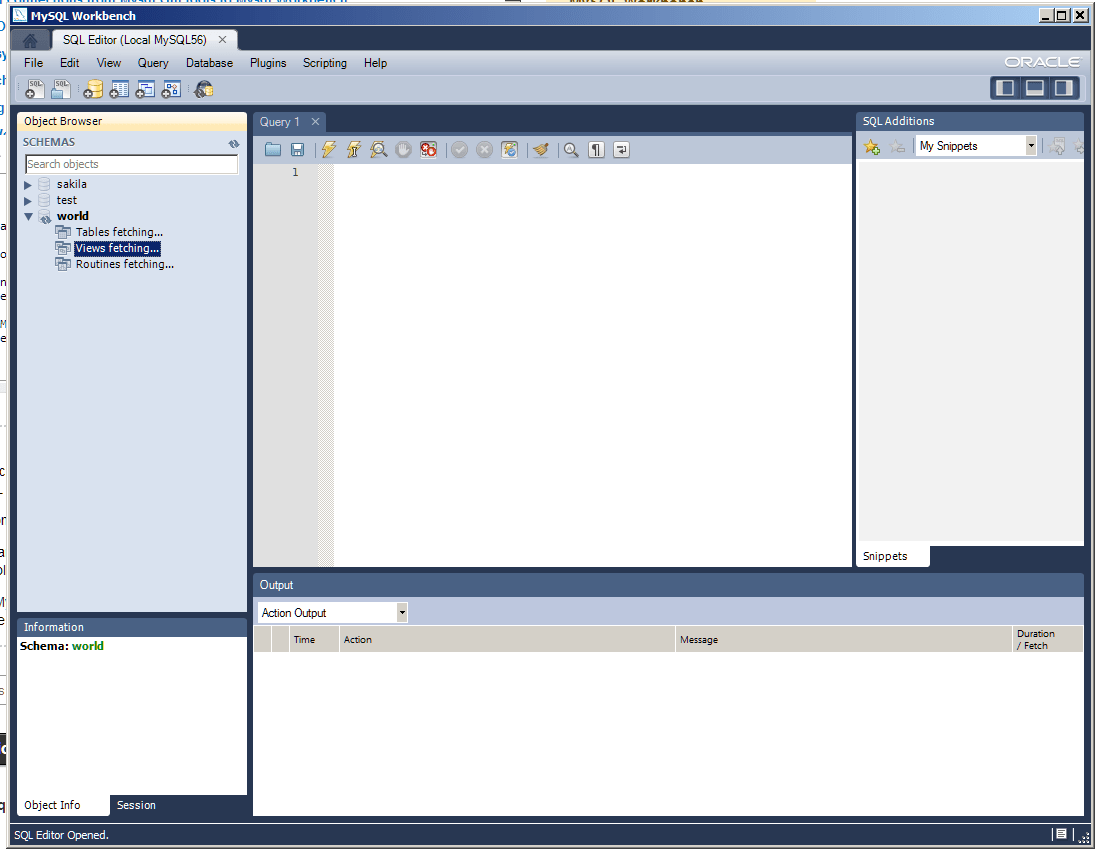Open the home screen tab icon
Screen dimensions: 1098x852
point(30,41)
